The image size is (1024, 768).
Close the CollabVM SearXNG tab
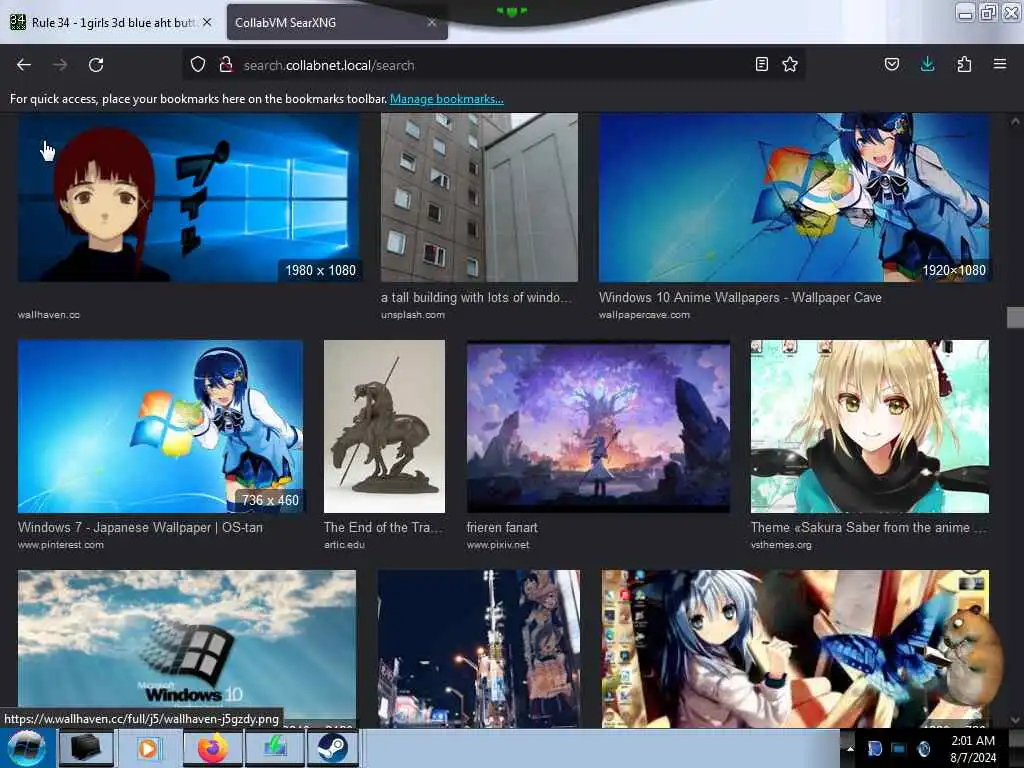(x=432, y=22)
